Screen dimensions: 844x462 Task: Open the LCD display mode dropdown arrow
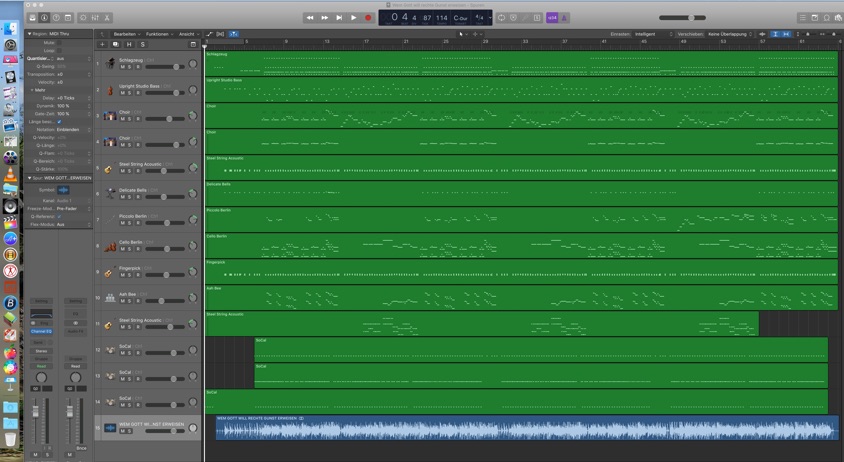click(489, 18)
